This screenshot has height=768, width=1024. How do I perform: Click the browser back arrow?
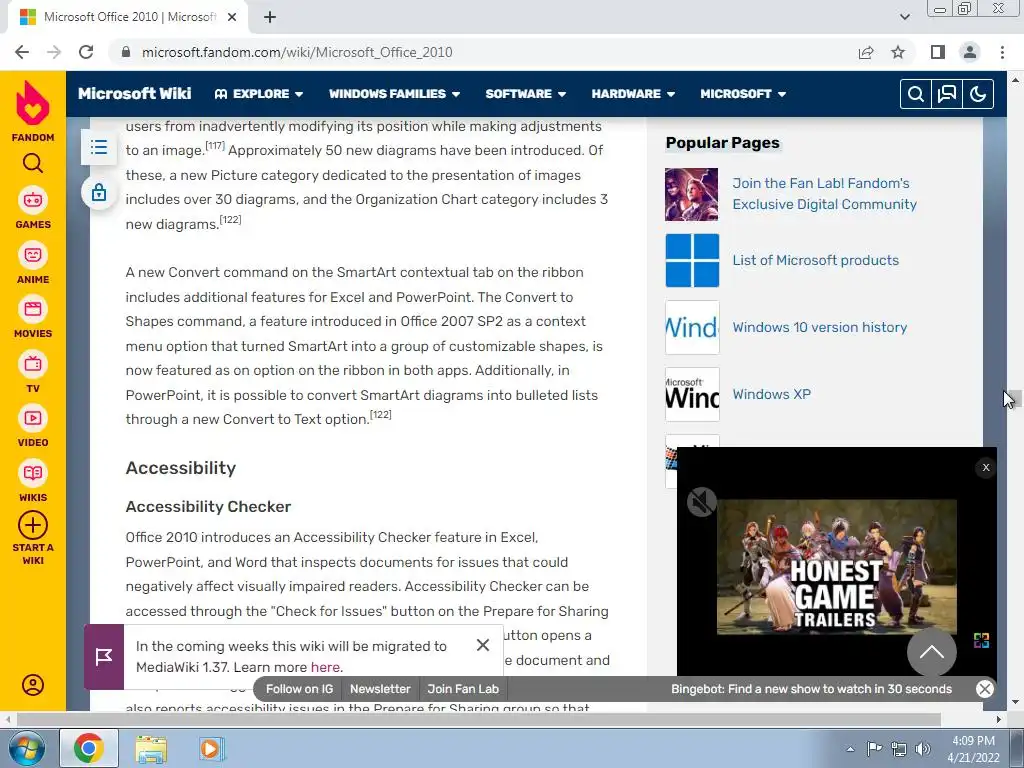22,52
